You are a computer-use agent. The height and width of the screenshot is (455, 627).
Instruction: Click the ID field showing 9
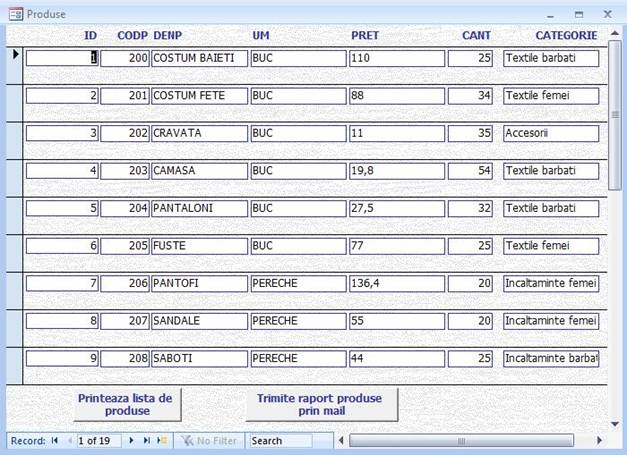(62, 359)
